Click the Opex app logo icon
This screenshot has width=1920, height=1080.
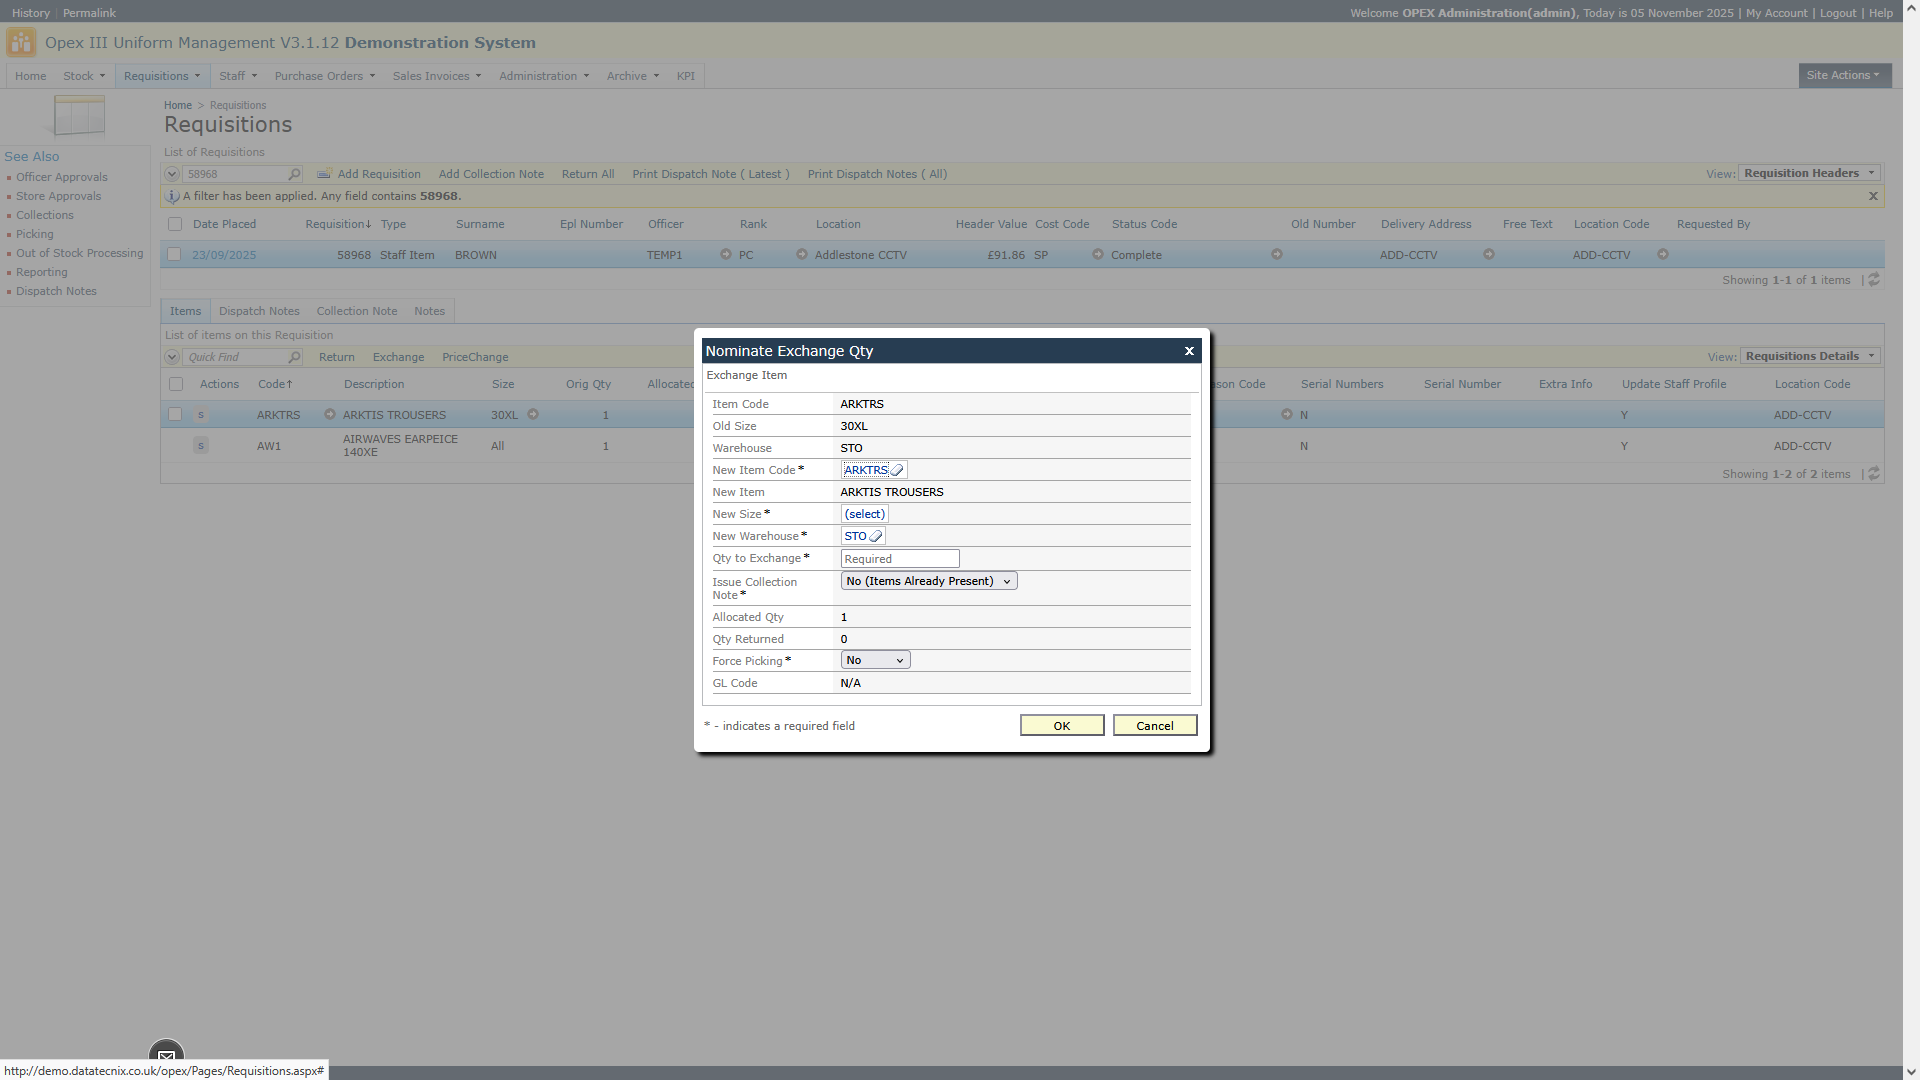coord(21,43)
